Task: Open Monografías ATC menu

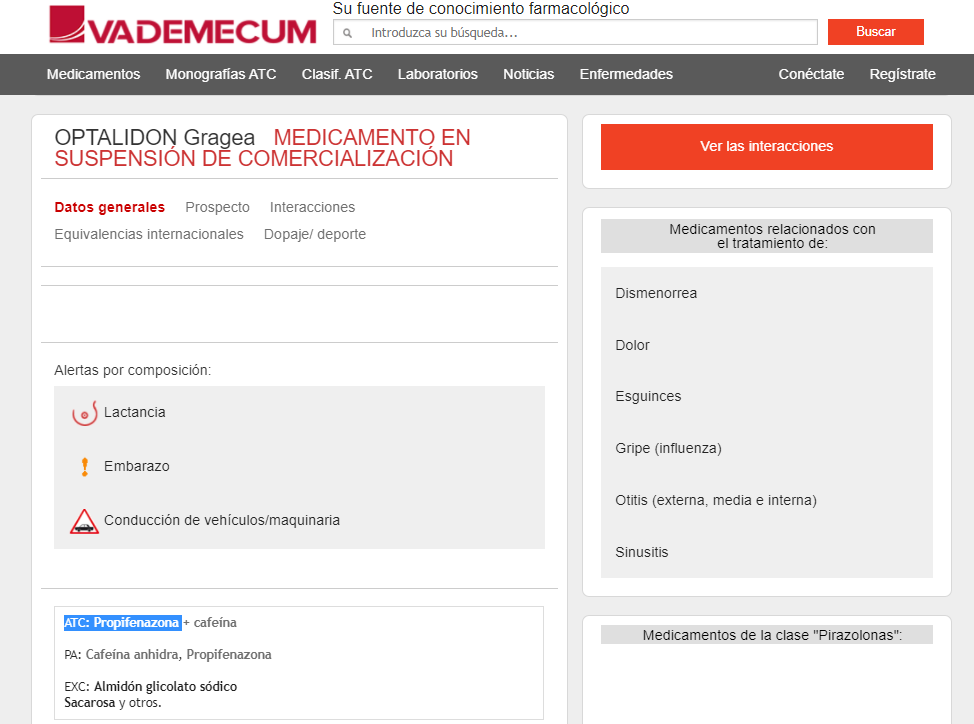Action: pos(221,75)
